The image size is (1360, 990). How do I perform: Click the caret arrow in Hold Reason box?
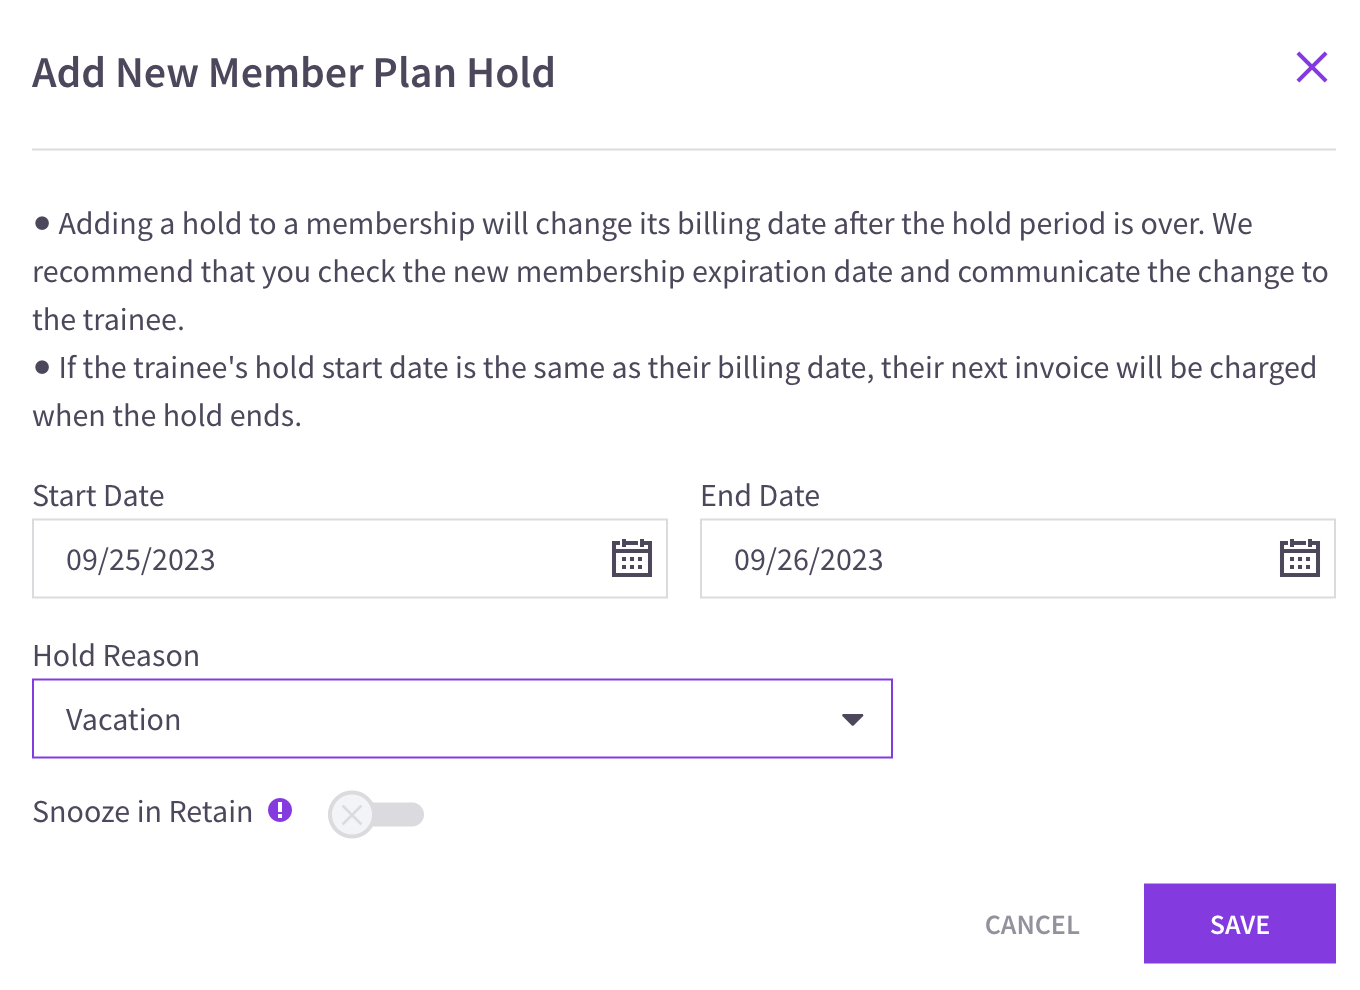tap(852, 720)
